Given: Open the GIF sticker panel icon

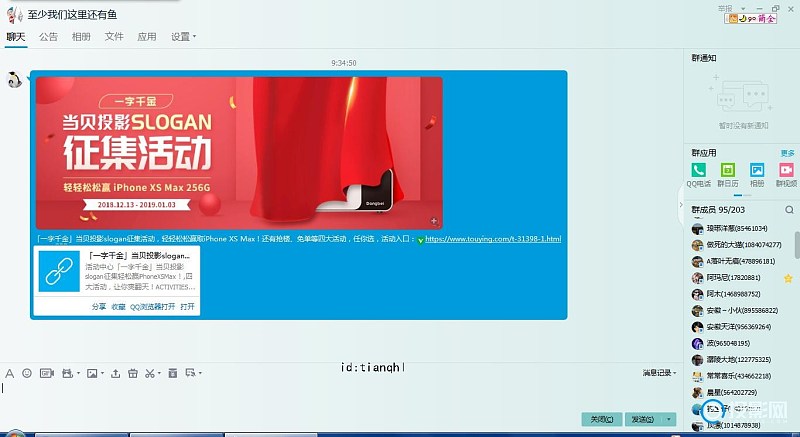Looking at the screenshot, I should click(47, 373).
